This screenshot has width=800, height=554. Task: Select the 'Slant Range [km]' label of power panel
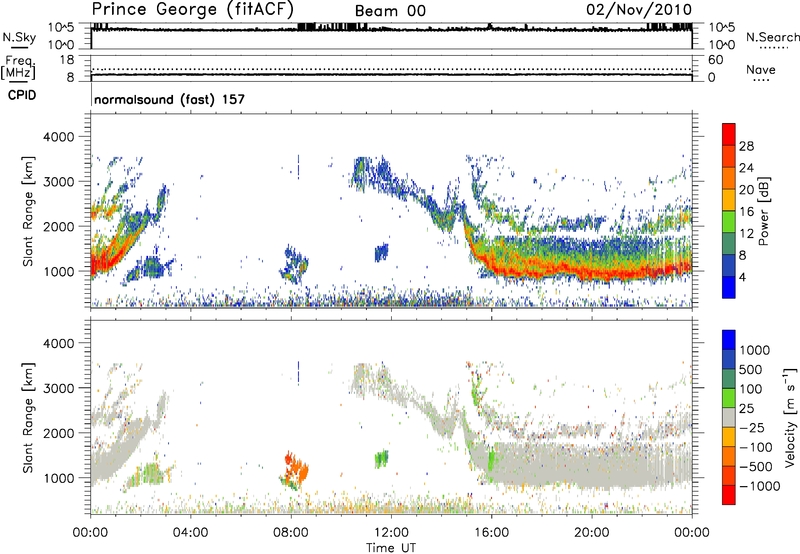coord(28,211)
